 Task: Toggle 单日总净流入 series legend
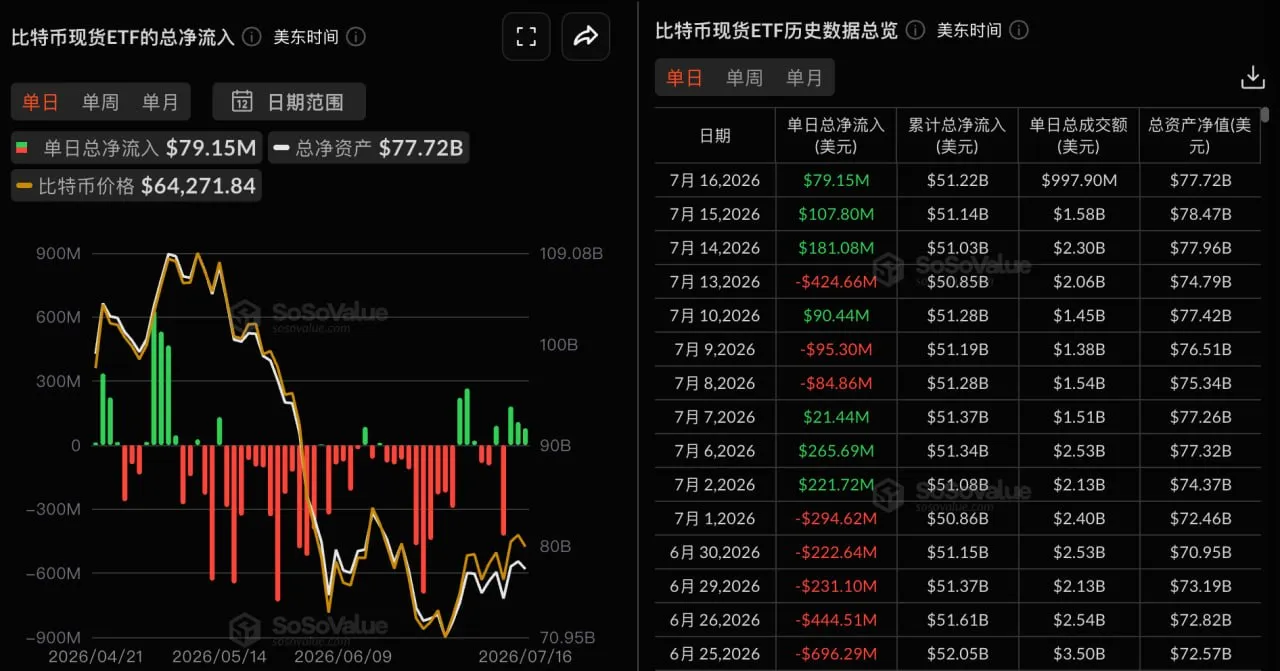(x=135, y=149)
